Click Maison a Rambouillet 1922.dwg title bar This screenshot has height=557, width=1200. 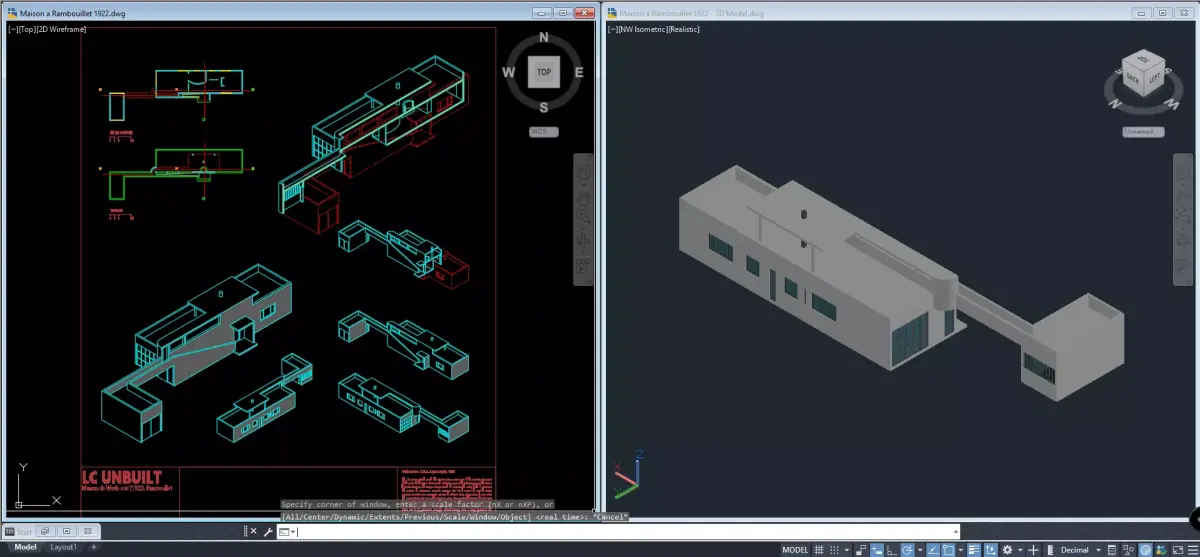[x=300, y=13]
